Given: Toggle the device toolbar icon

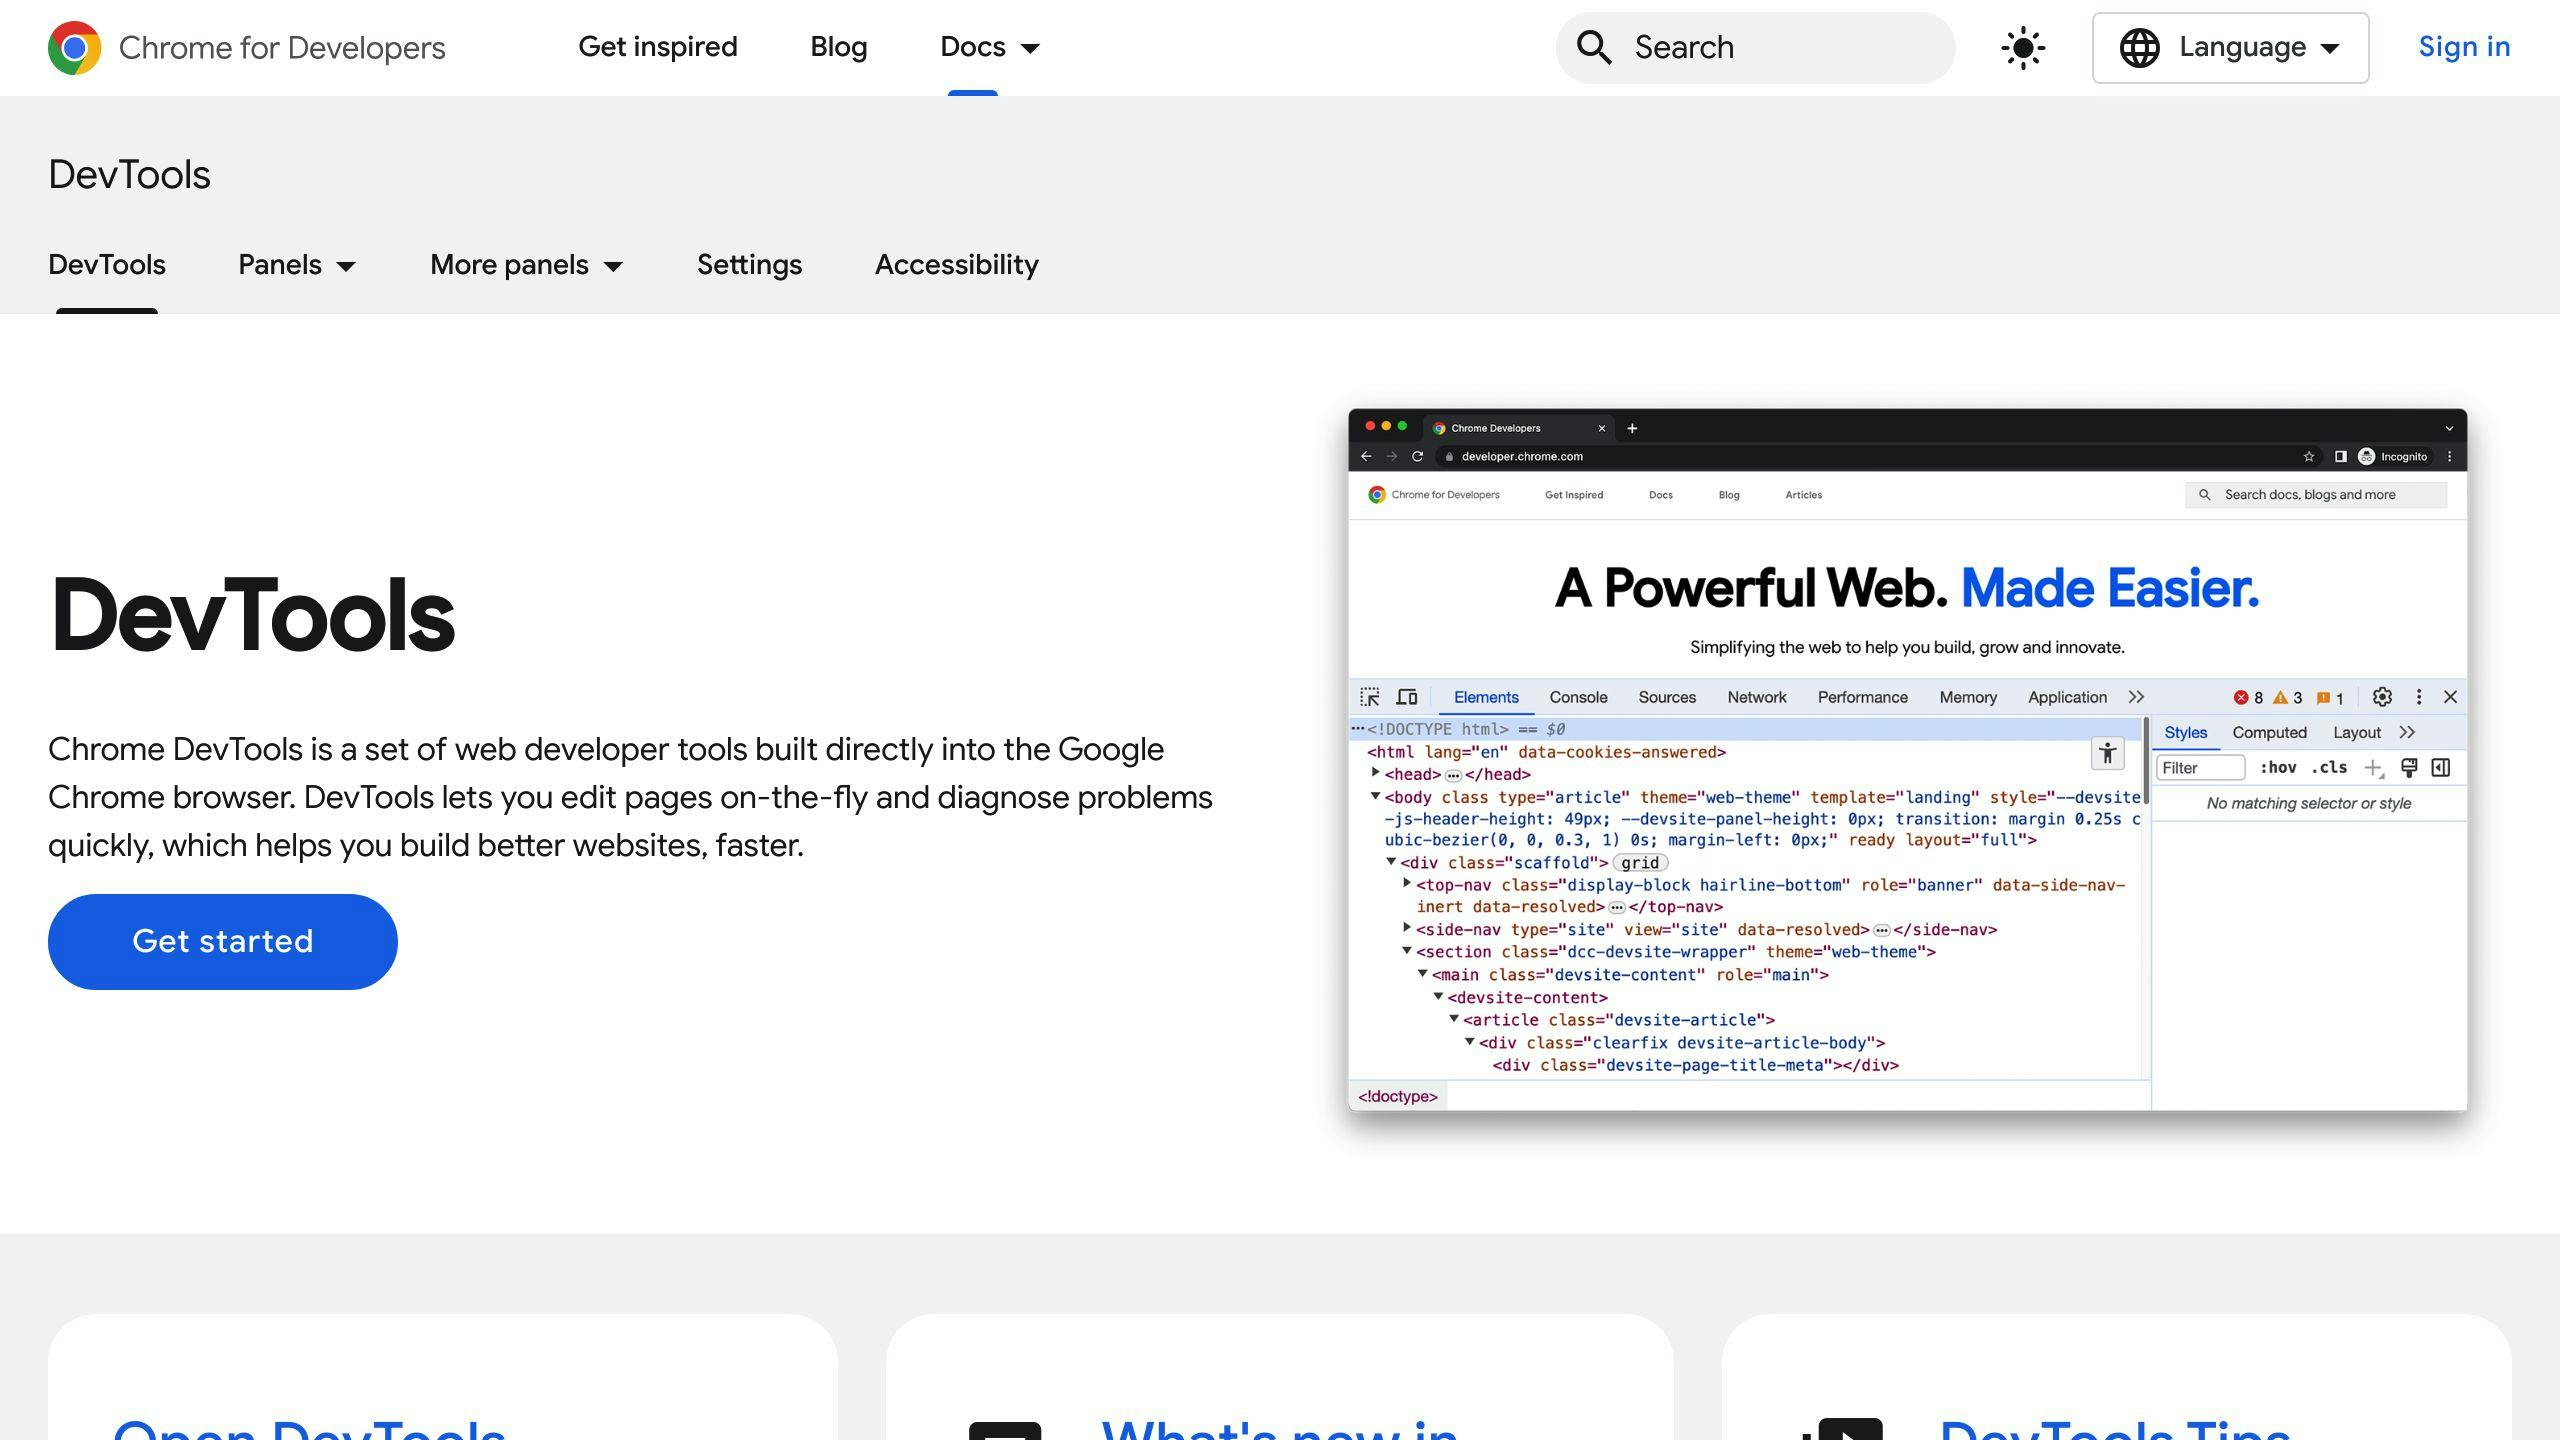Looking at the screenshot, I should [x=1408, y=697].
